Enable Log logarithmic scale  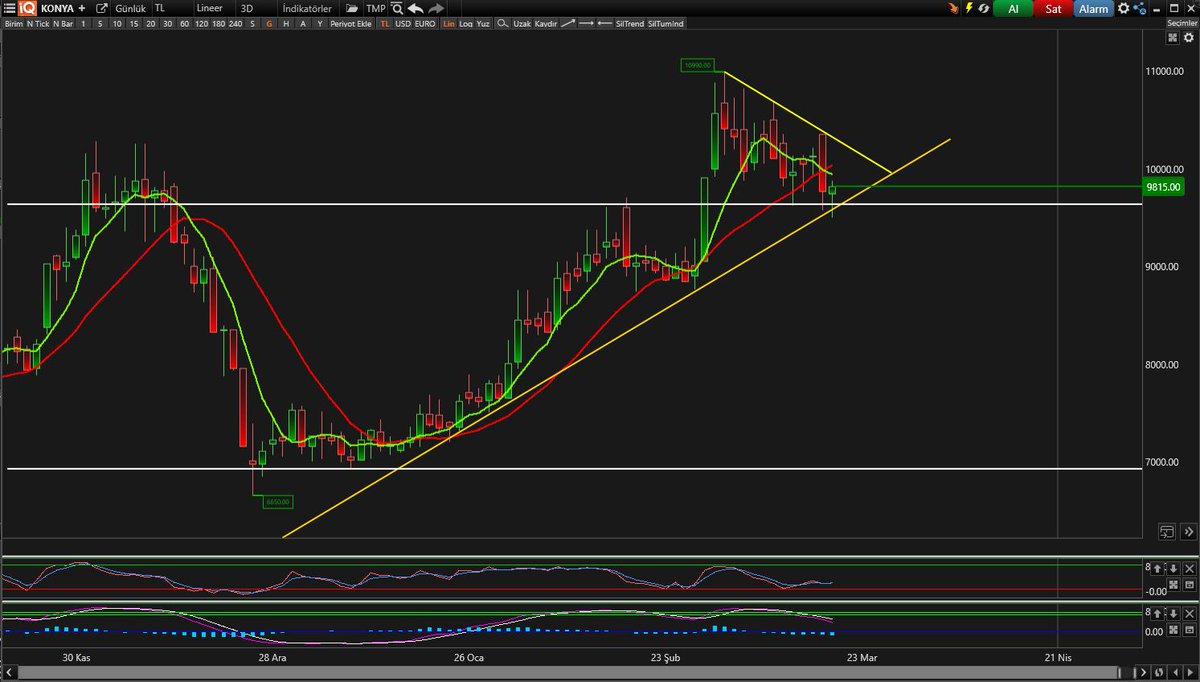(x=466, y=22)
